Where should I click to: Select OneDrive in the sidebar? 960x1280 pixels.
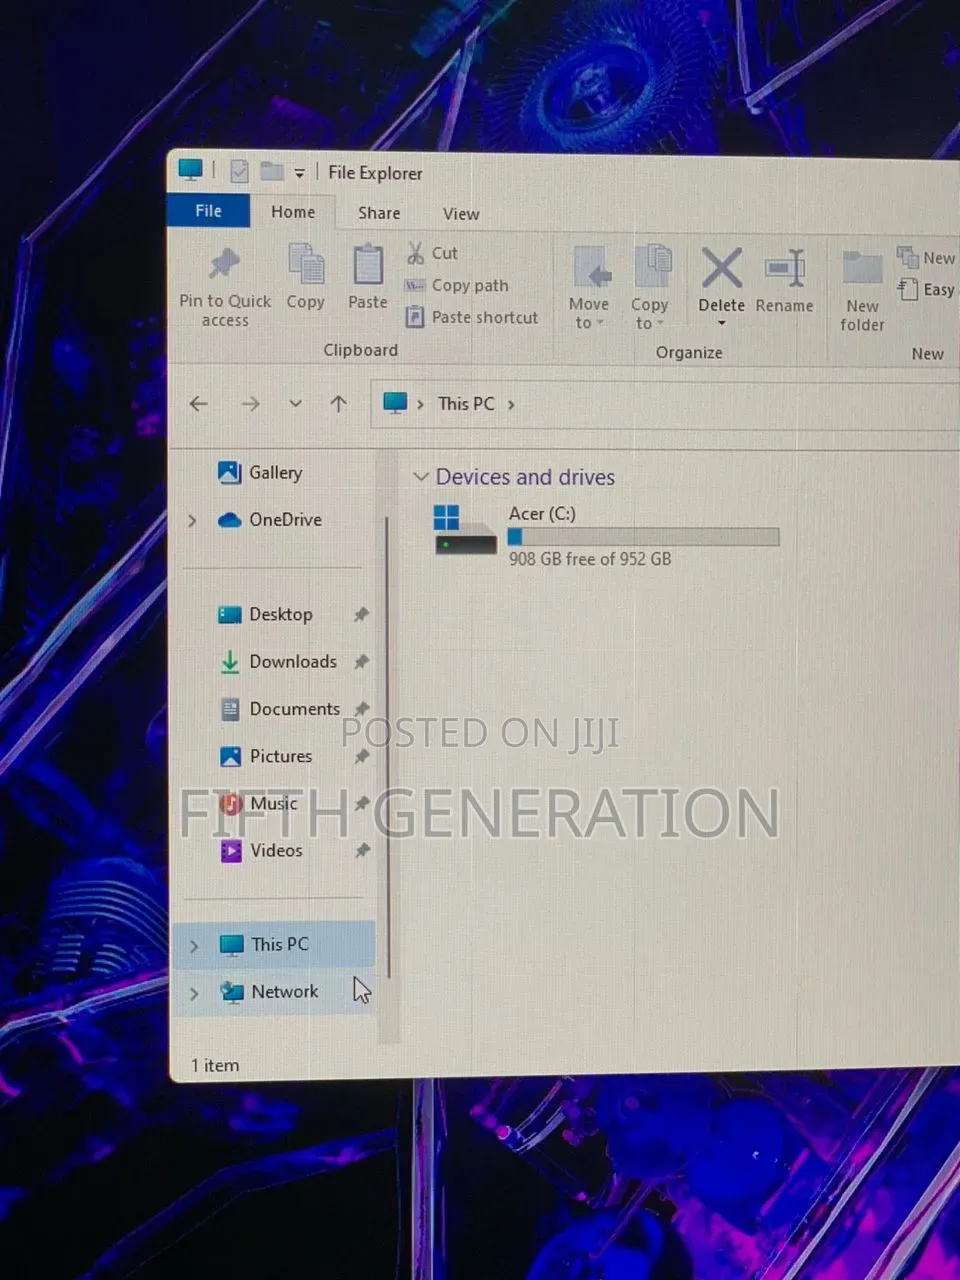270,519
